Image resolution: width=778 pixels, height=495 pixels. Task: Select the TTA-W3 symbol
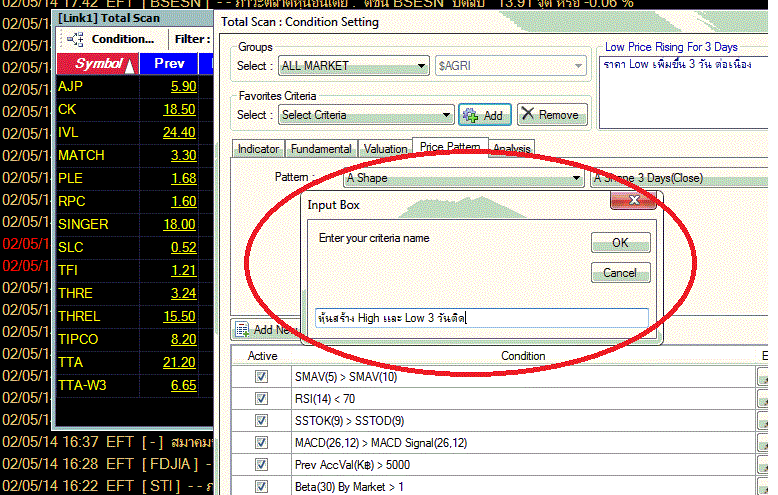(x=82, y=385)
